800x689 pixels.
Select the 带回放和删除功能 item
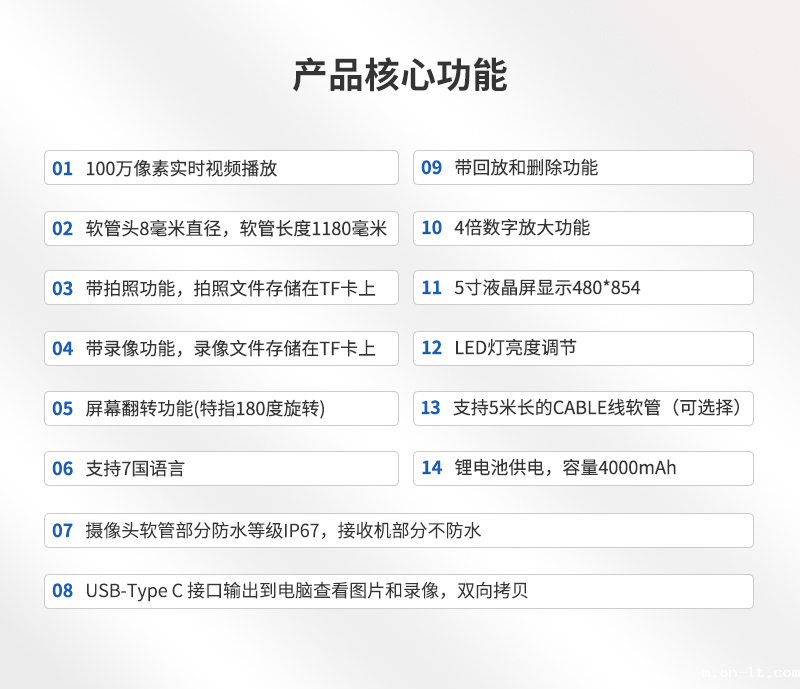583,168
